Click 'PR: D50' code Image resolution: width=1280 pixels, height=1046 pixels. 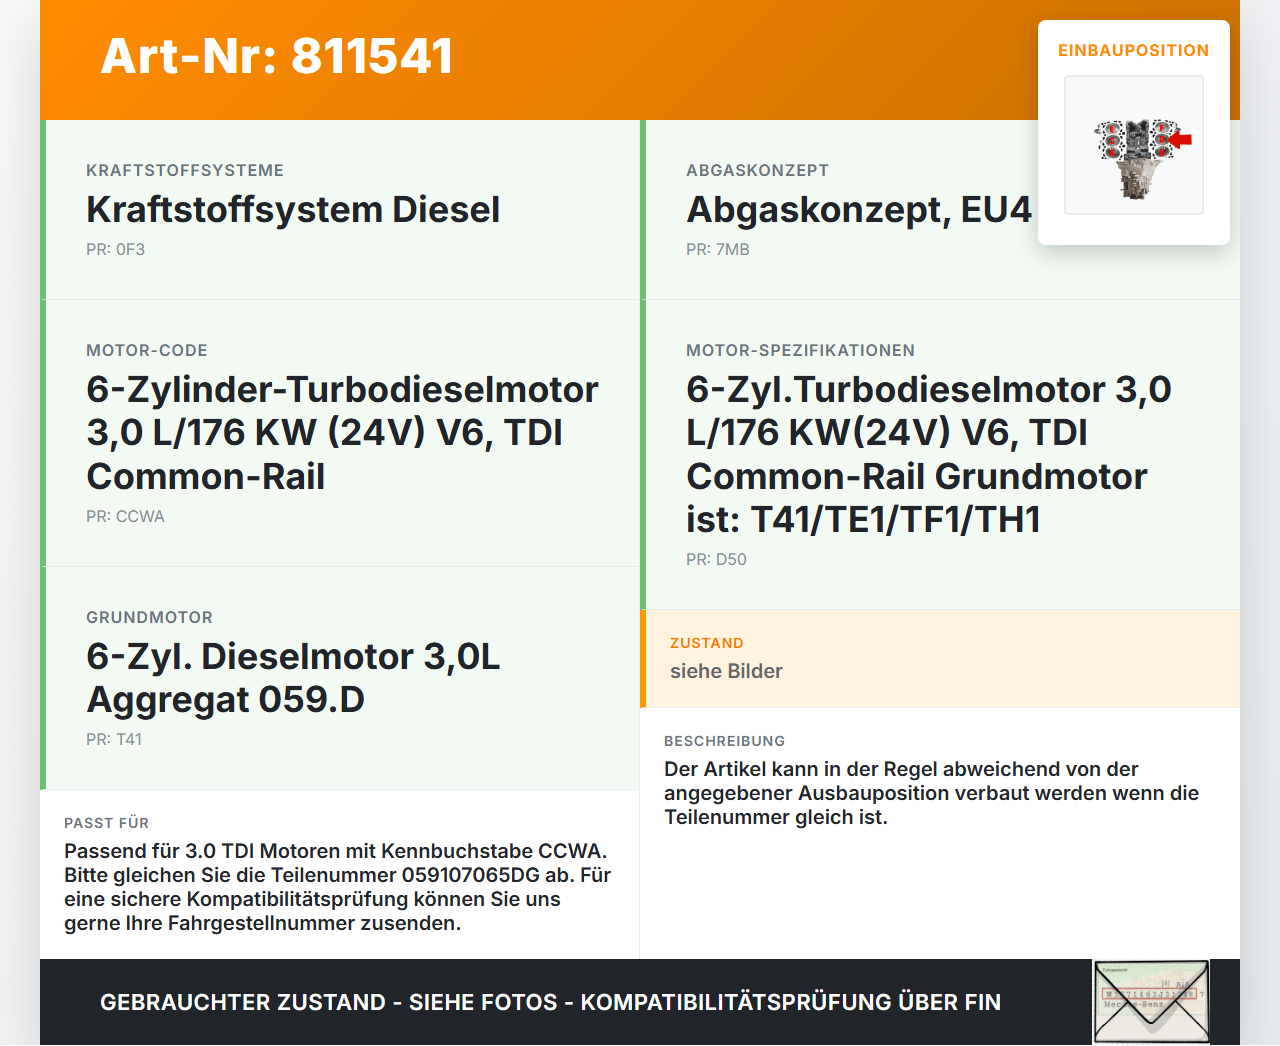716,559
